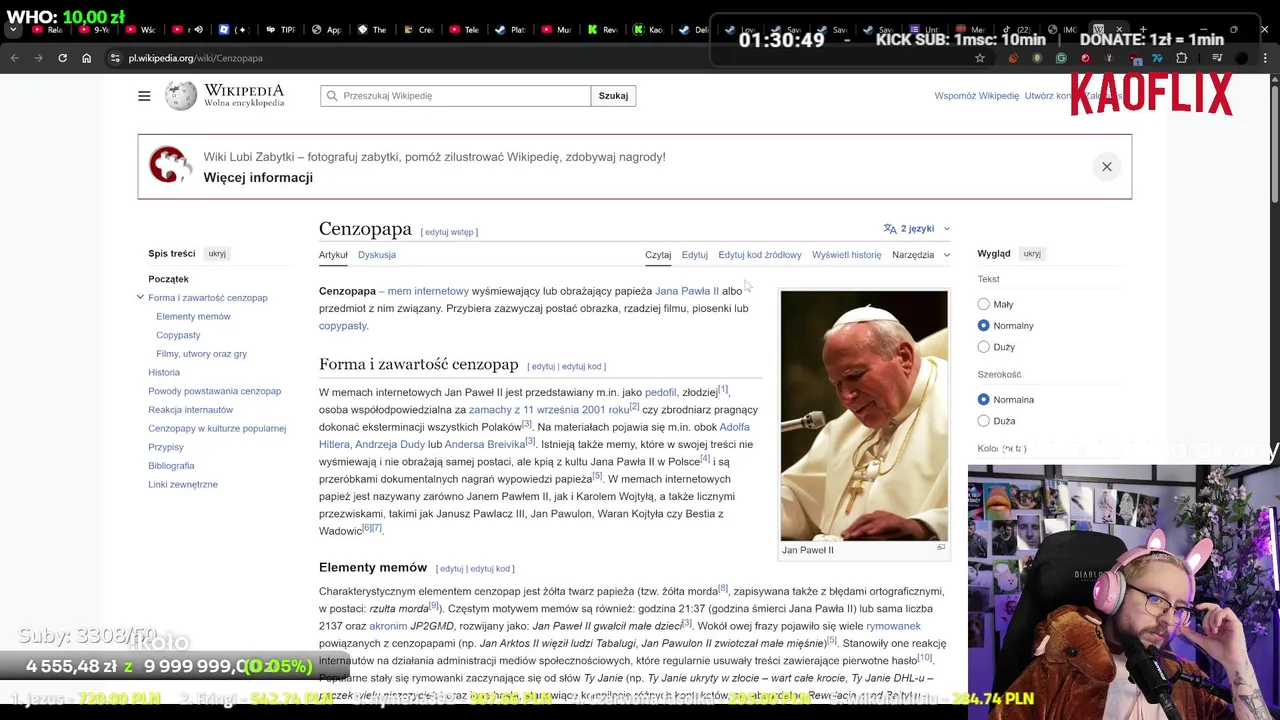This screenshot has height=720, width=1280.
Task: Select the Normalny text size option
Action: pyautogui.click(x=984, y=325)
